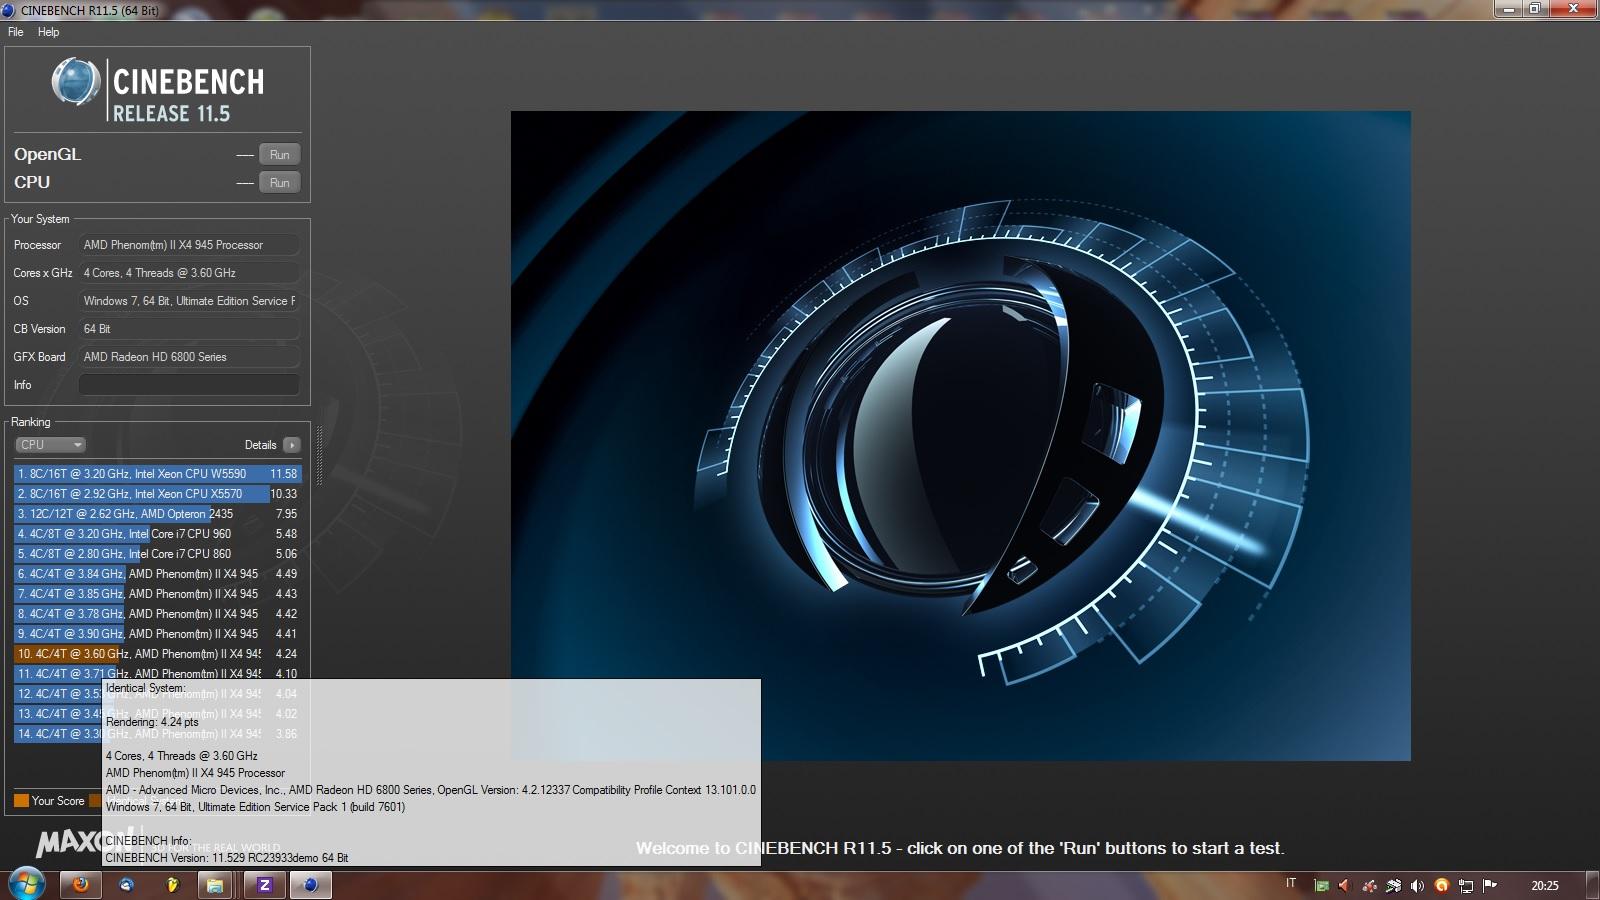Open the red speaker audio manager tray icon

1344,885
